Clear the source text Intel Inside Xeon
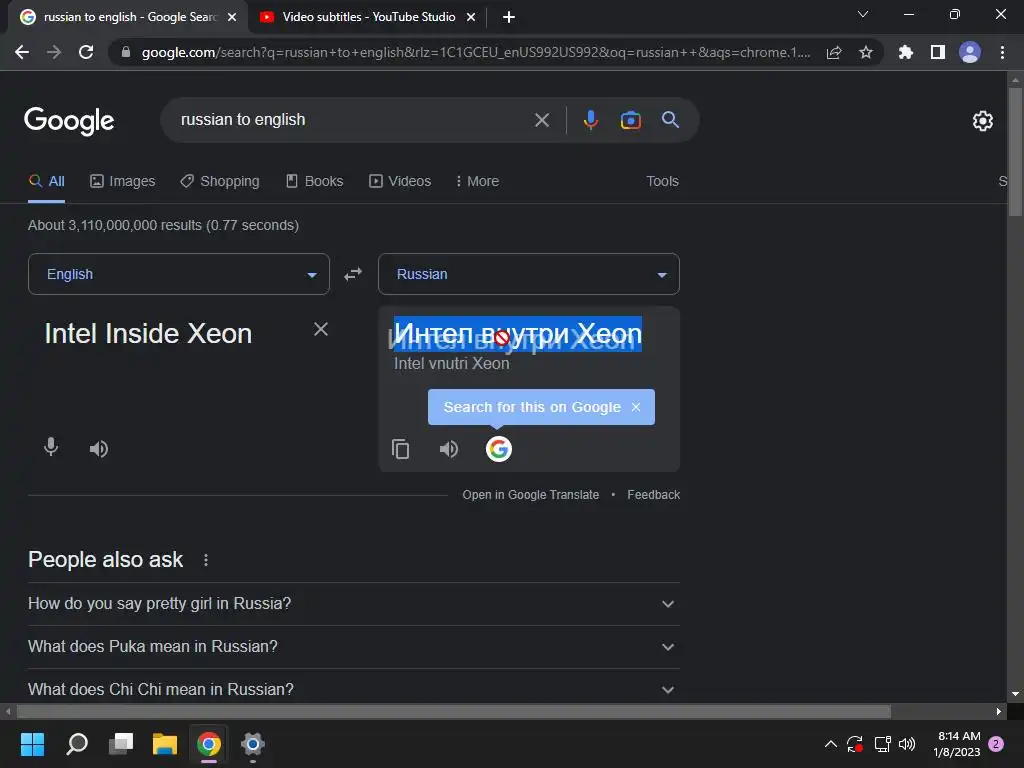The width and height of the screenshot is (1024, 768). point(321,329)
